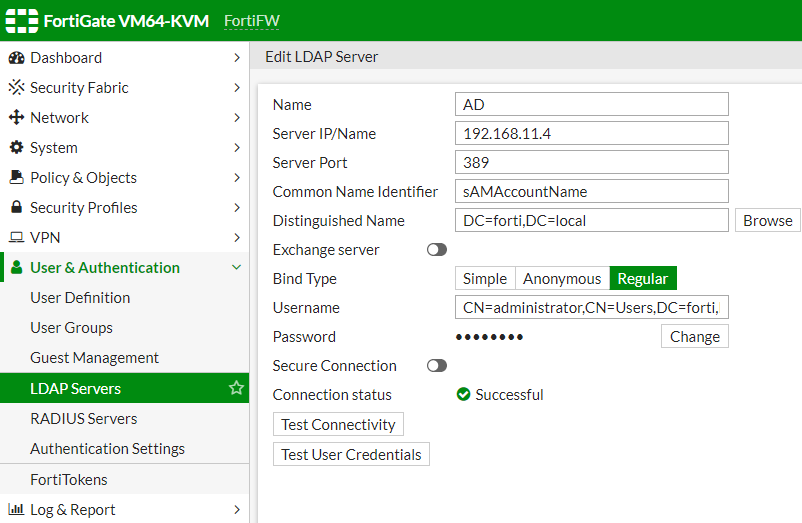Select LDAP Servers menu item
The height and width of the screenshot is (523, 802).
tap(124, 388)
